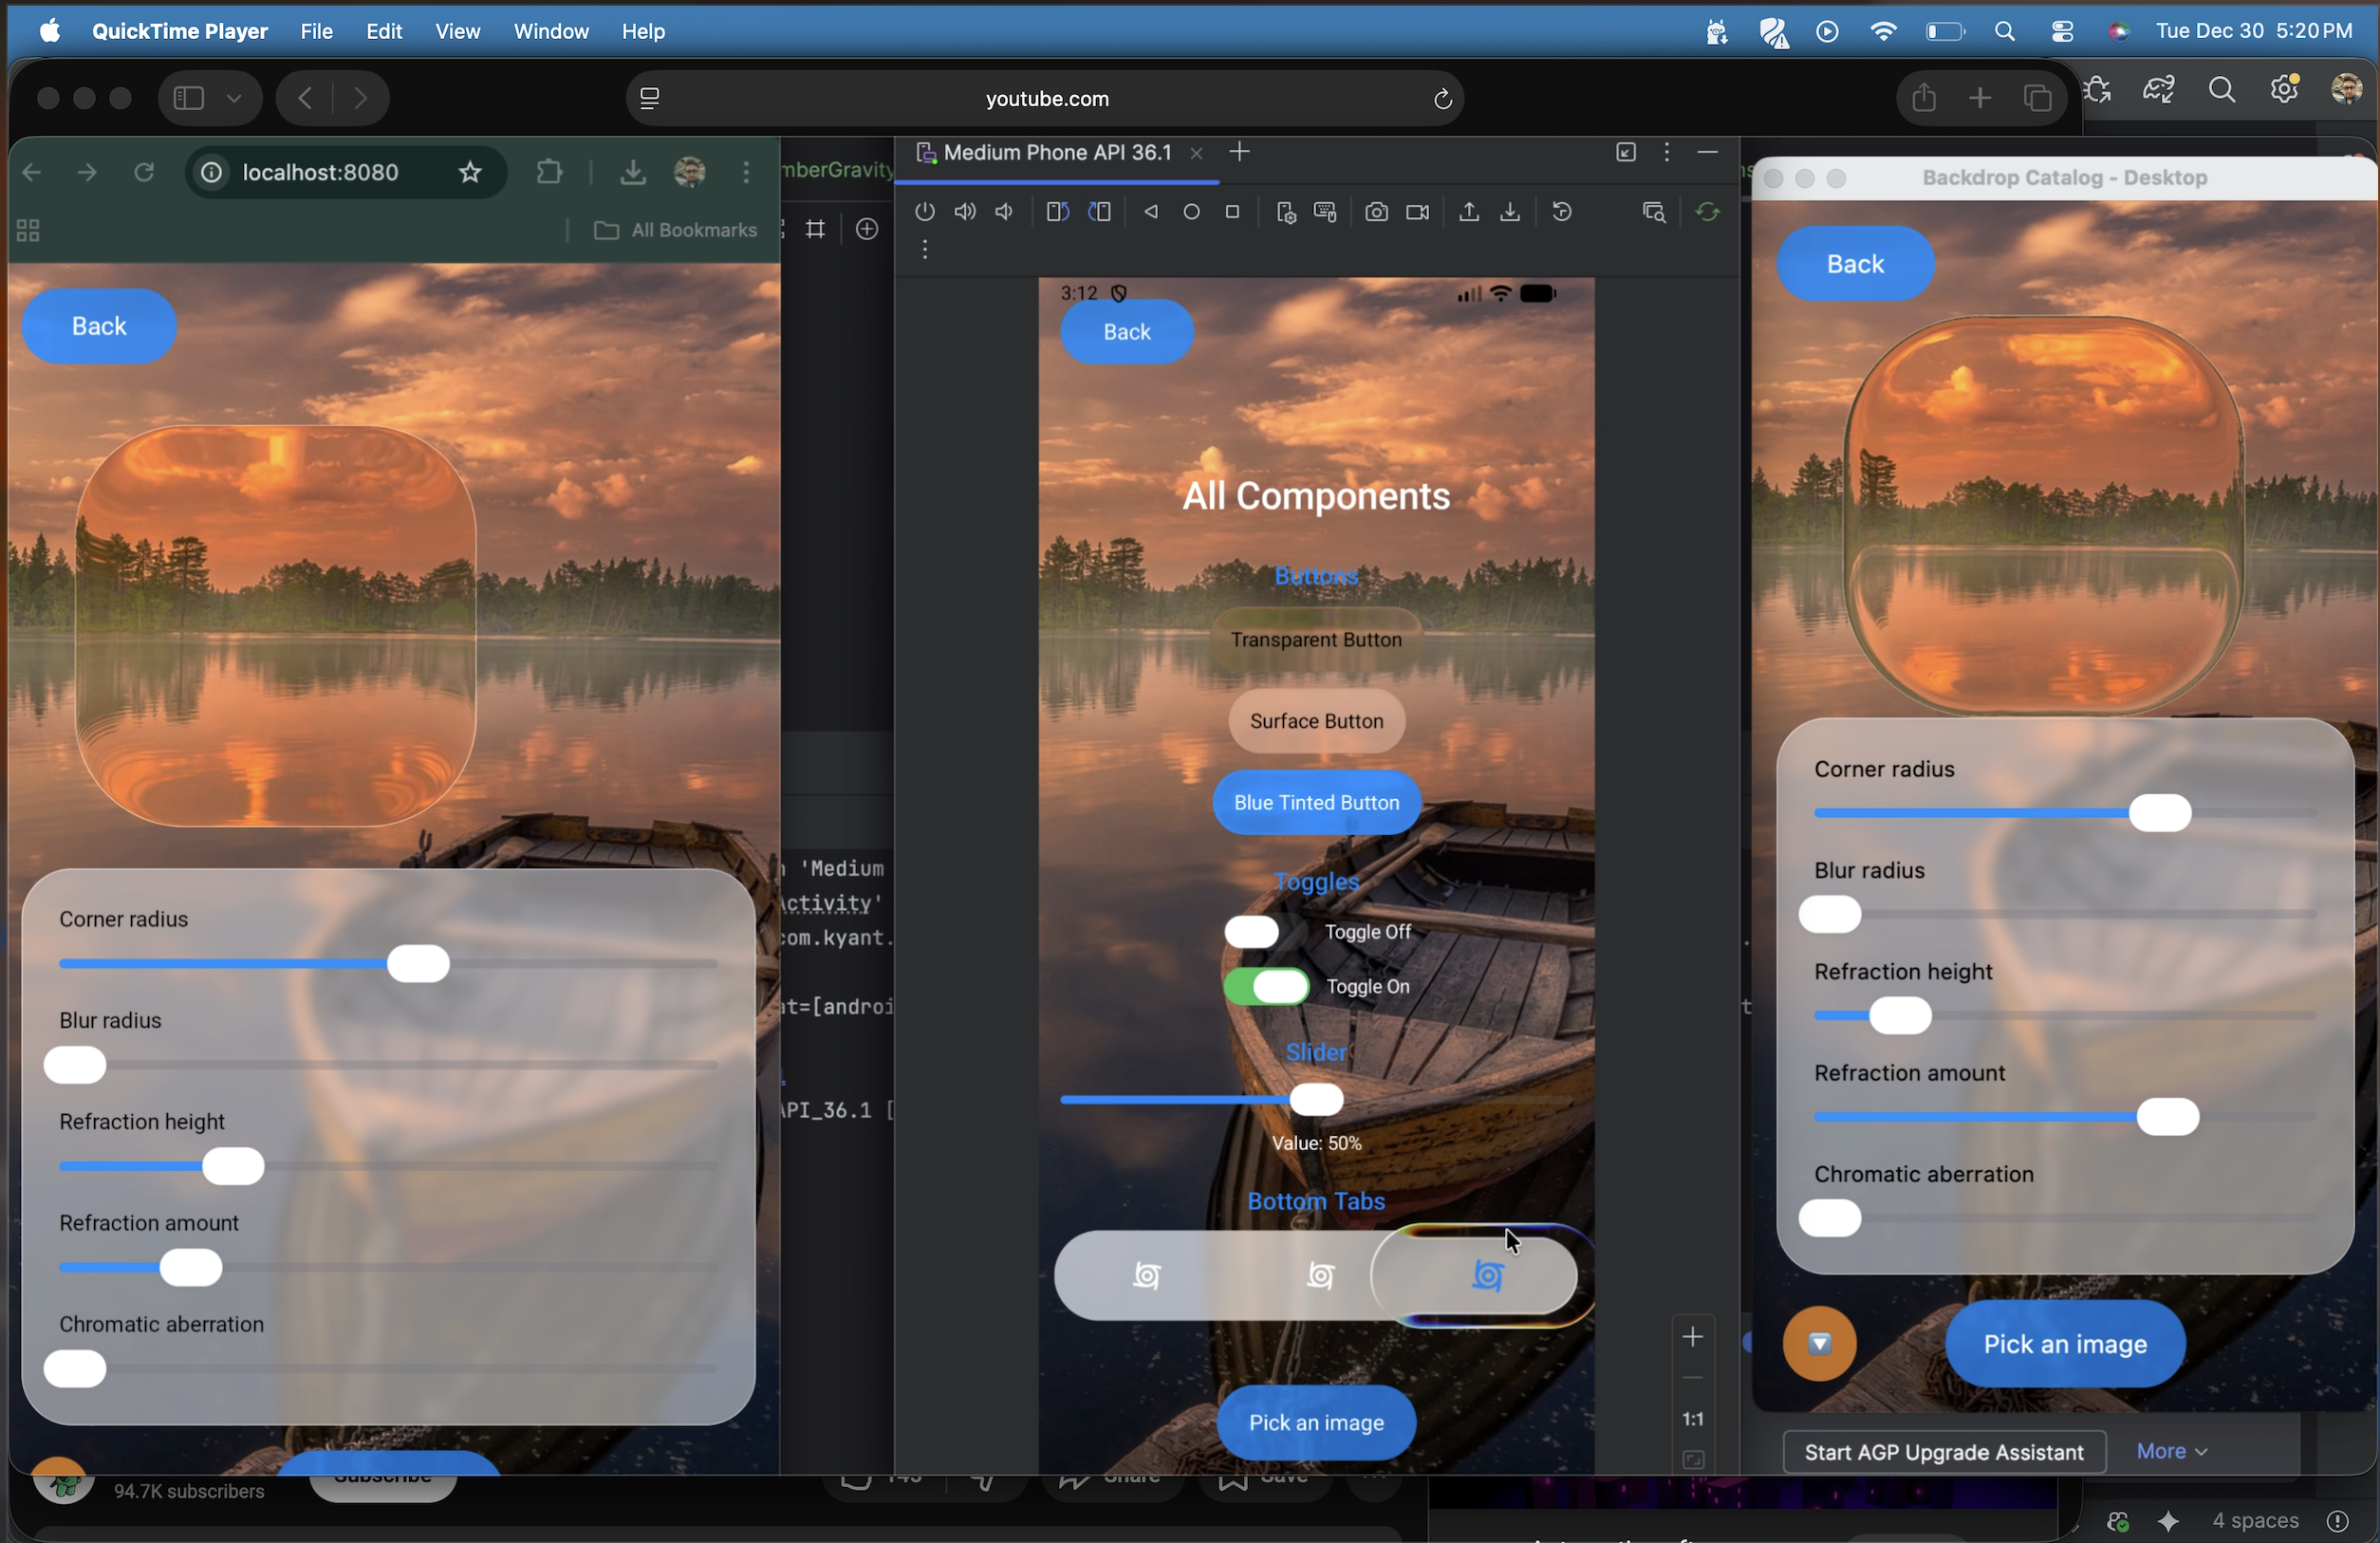The width and height of the screenshot is (2380, 1543).
Task: Start screen recording with video camera icon
Action: (1417, 212)
